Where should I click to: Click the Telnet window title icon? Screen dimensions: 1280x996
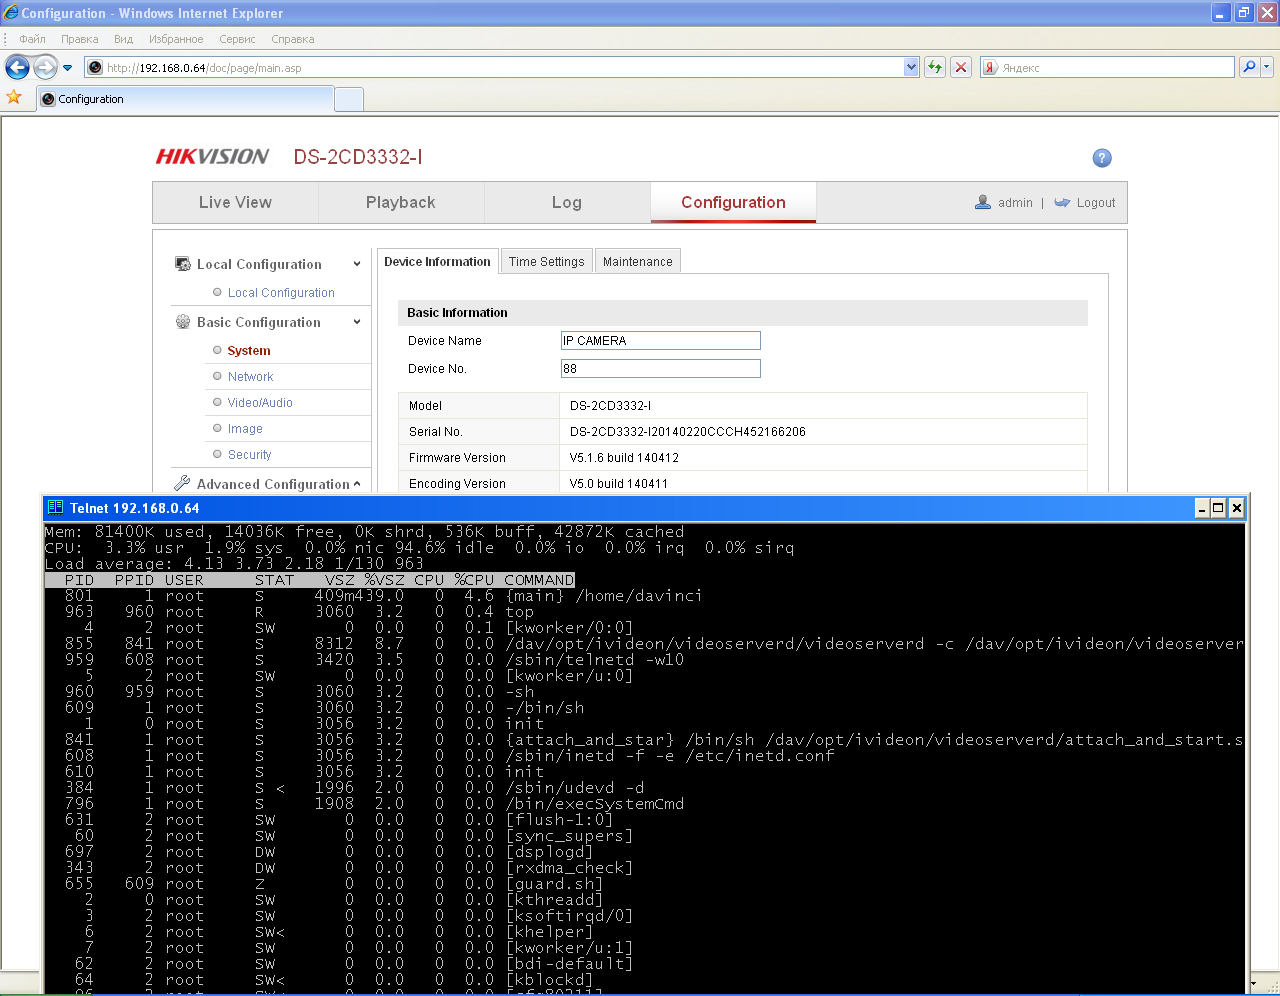point(55,508)
